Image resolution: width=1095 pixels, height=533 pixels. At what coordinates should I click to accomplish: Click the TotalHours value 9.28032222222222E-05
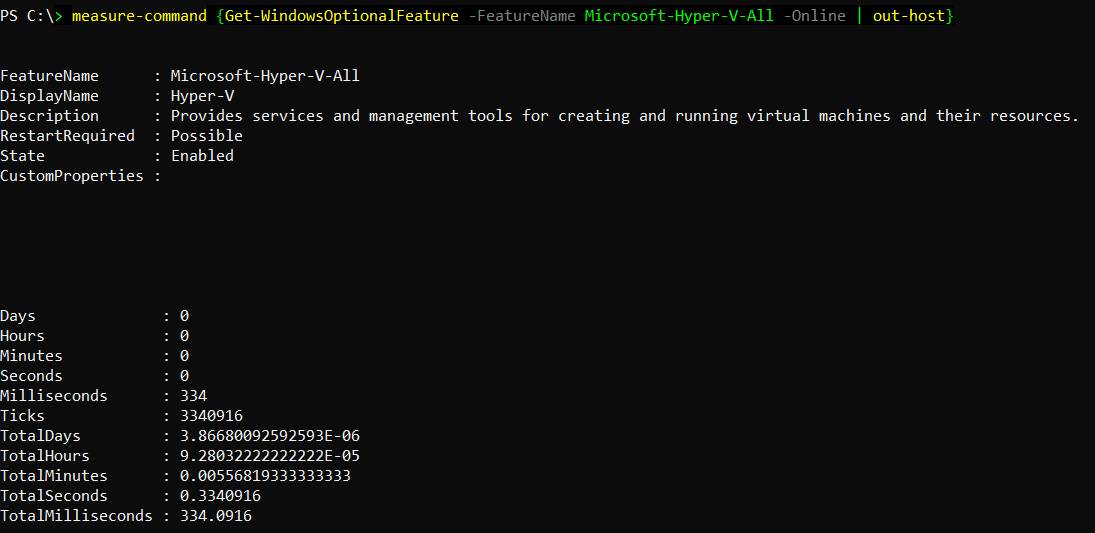pos(270,456)
